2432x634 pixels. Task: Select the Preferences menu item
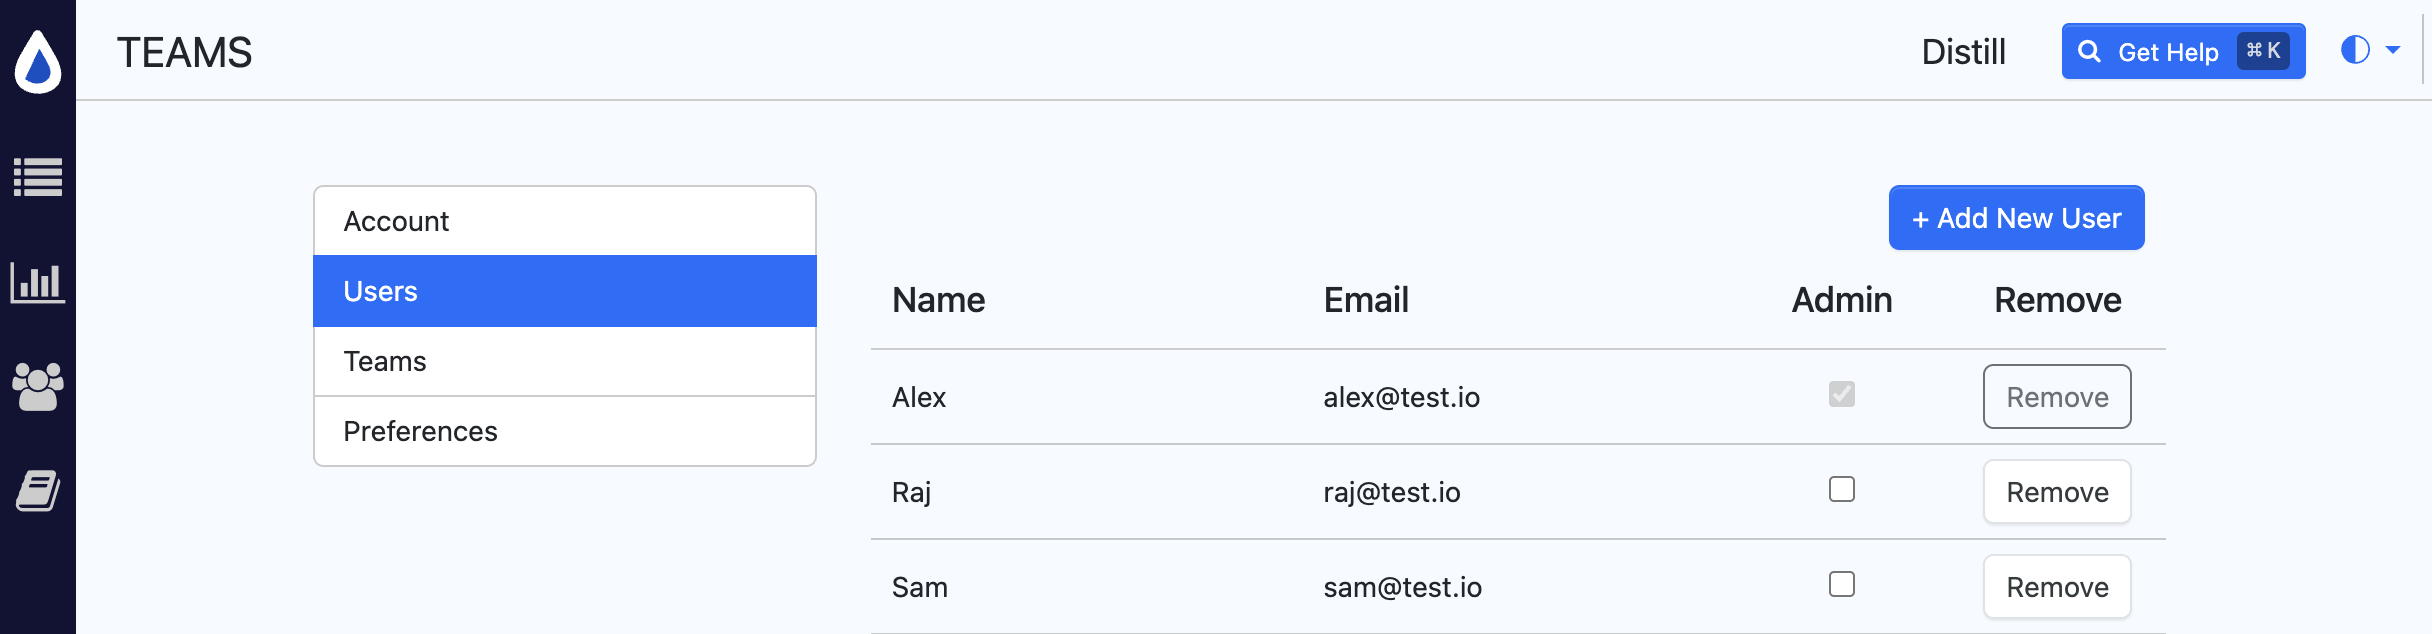click(x=565, y=431)
